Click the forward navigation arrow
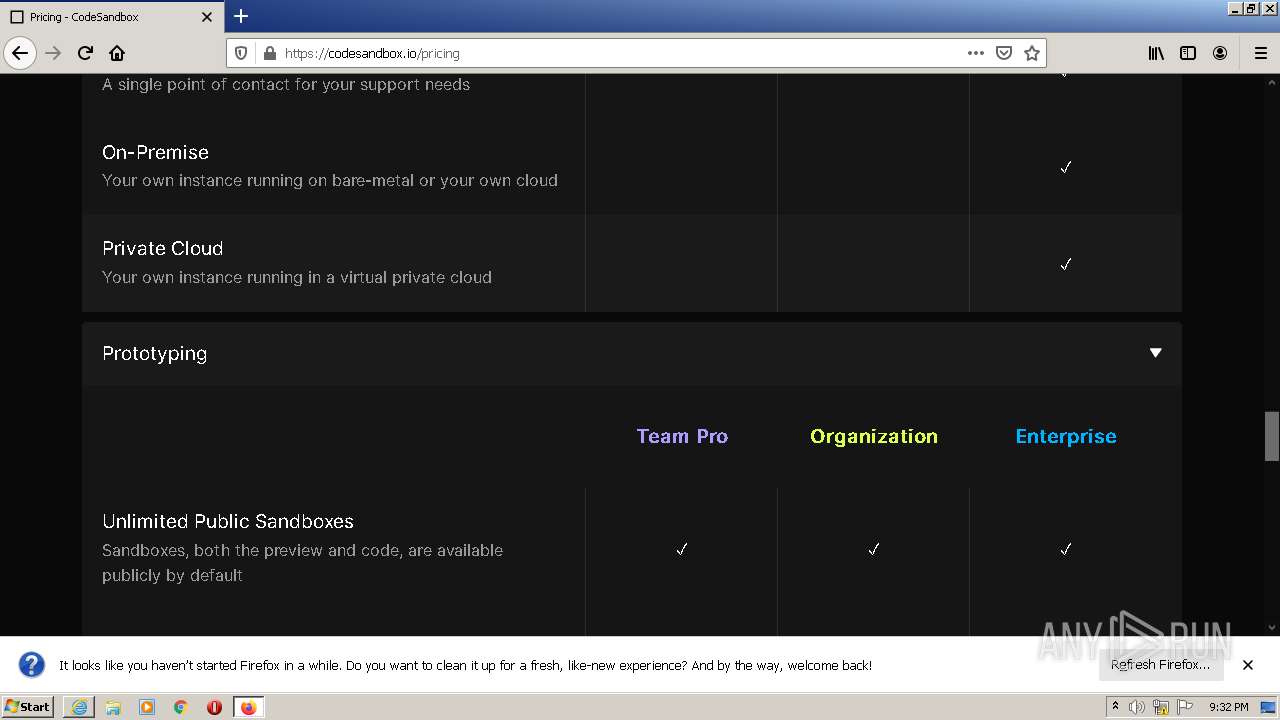This screenshot has width=1280, height=720. click(x=53, y=53)
